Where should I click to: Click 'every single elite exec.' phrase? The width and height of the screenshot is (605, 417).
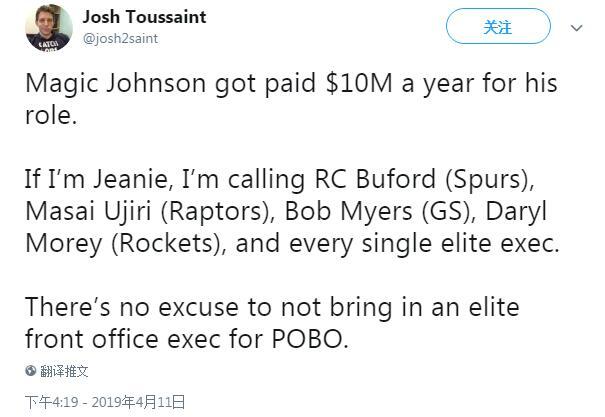[424, 244]
